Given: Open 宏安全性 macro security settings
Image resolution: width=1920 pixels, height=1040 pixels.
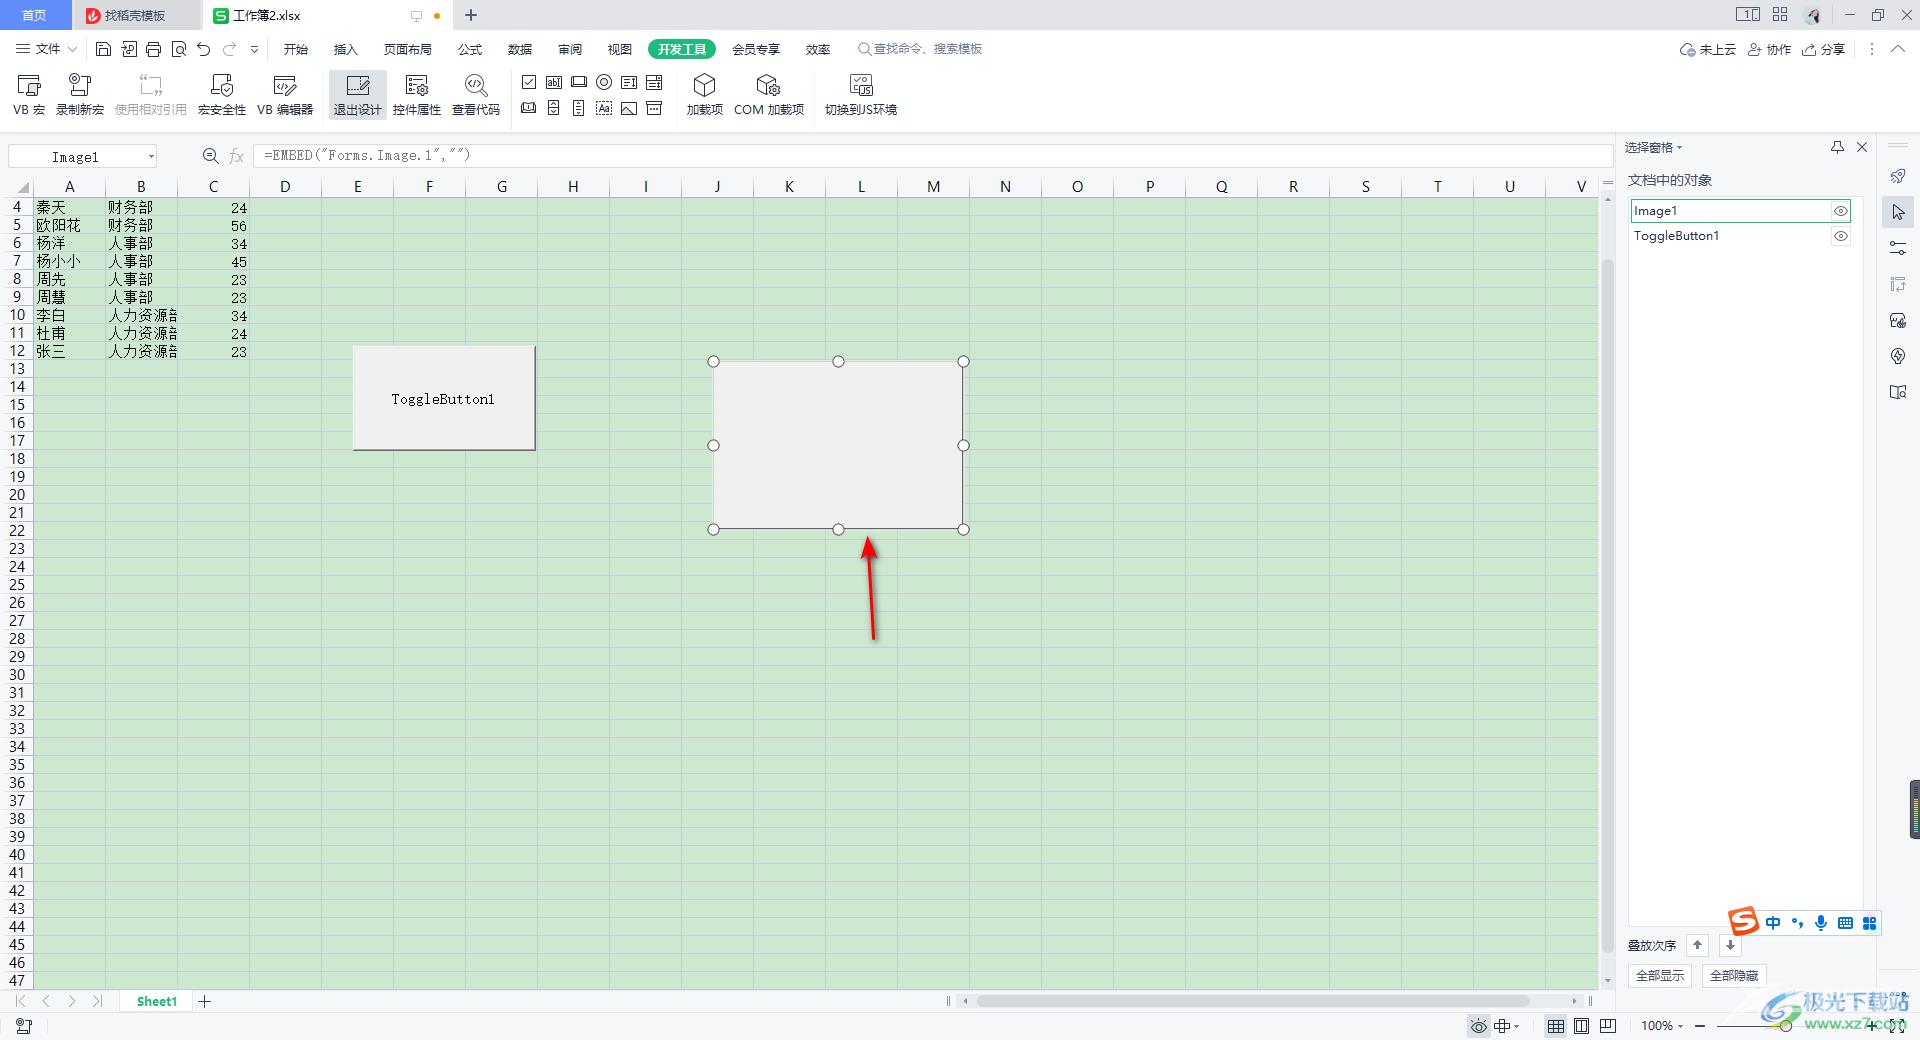Looking at the screenshot, I should pos(222,95).
